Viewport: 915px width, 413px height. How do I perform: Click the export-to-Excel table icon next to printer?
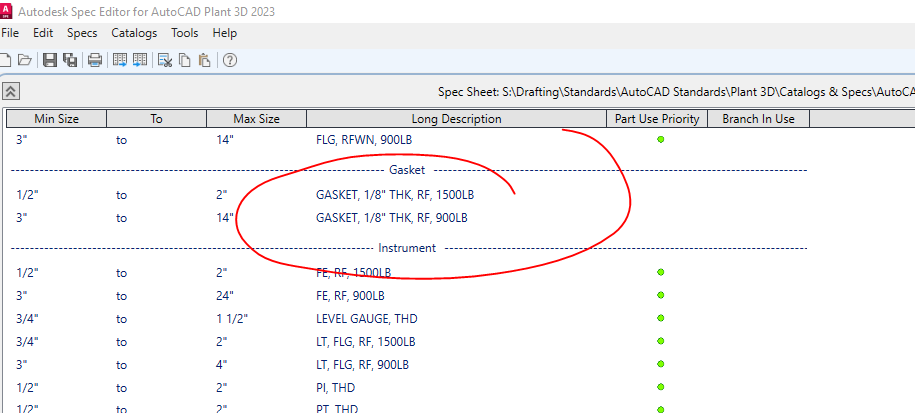tap(120, 60)
